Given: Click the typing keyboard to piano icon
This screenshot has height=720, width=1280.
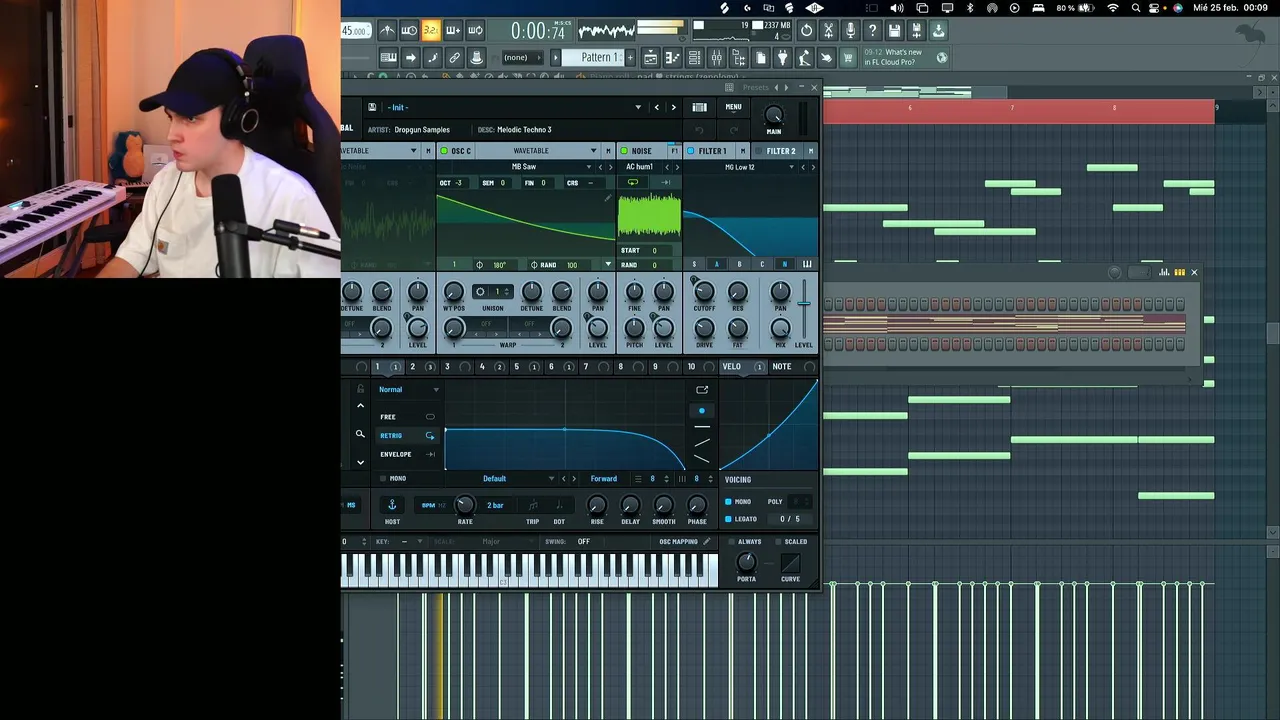Looking at the screenshot, I should pyautogui.click(x=387, y=57).
